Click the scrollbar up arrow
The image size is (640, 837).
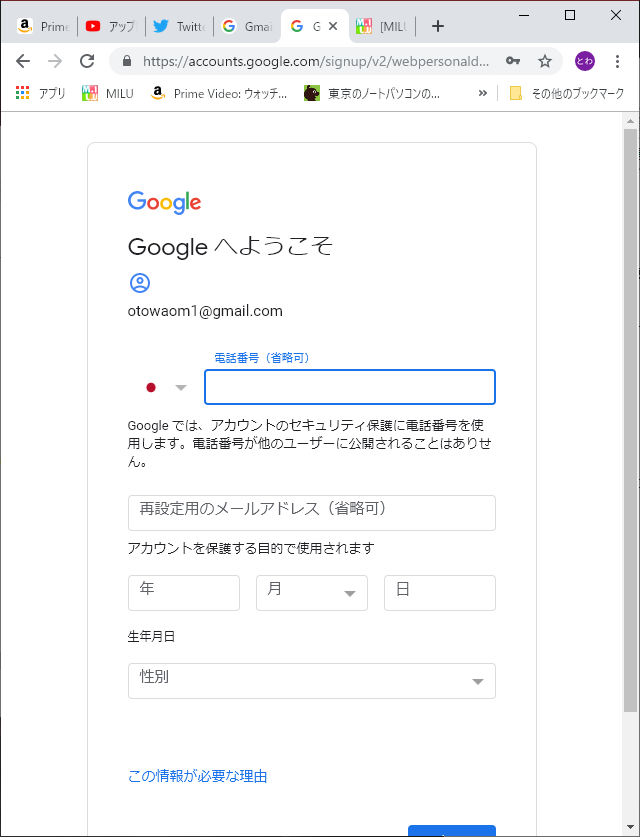(x=630, y=121)
